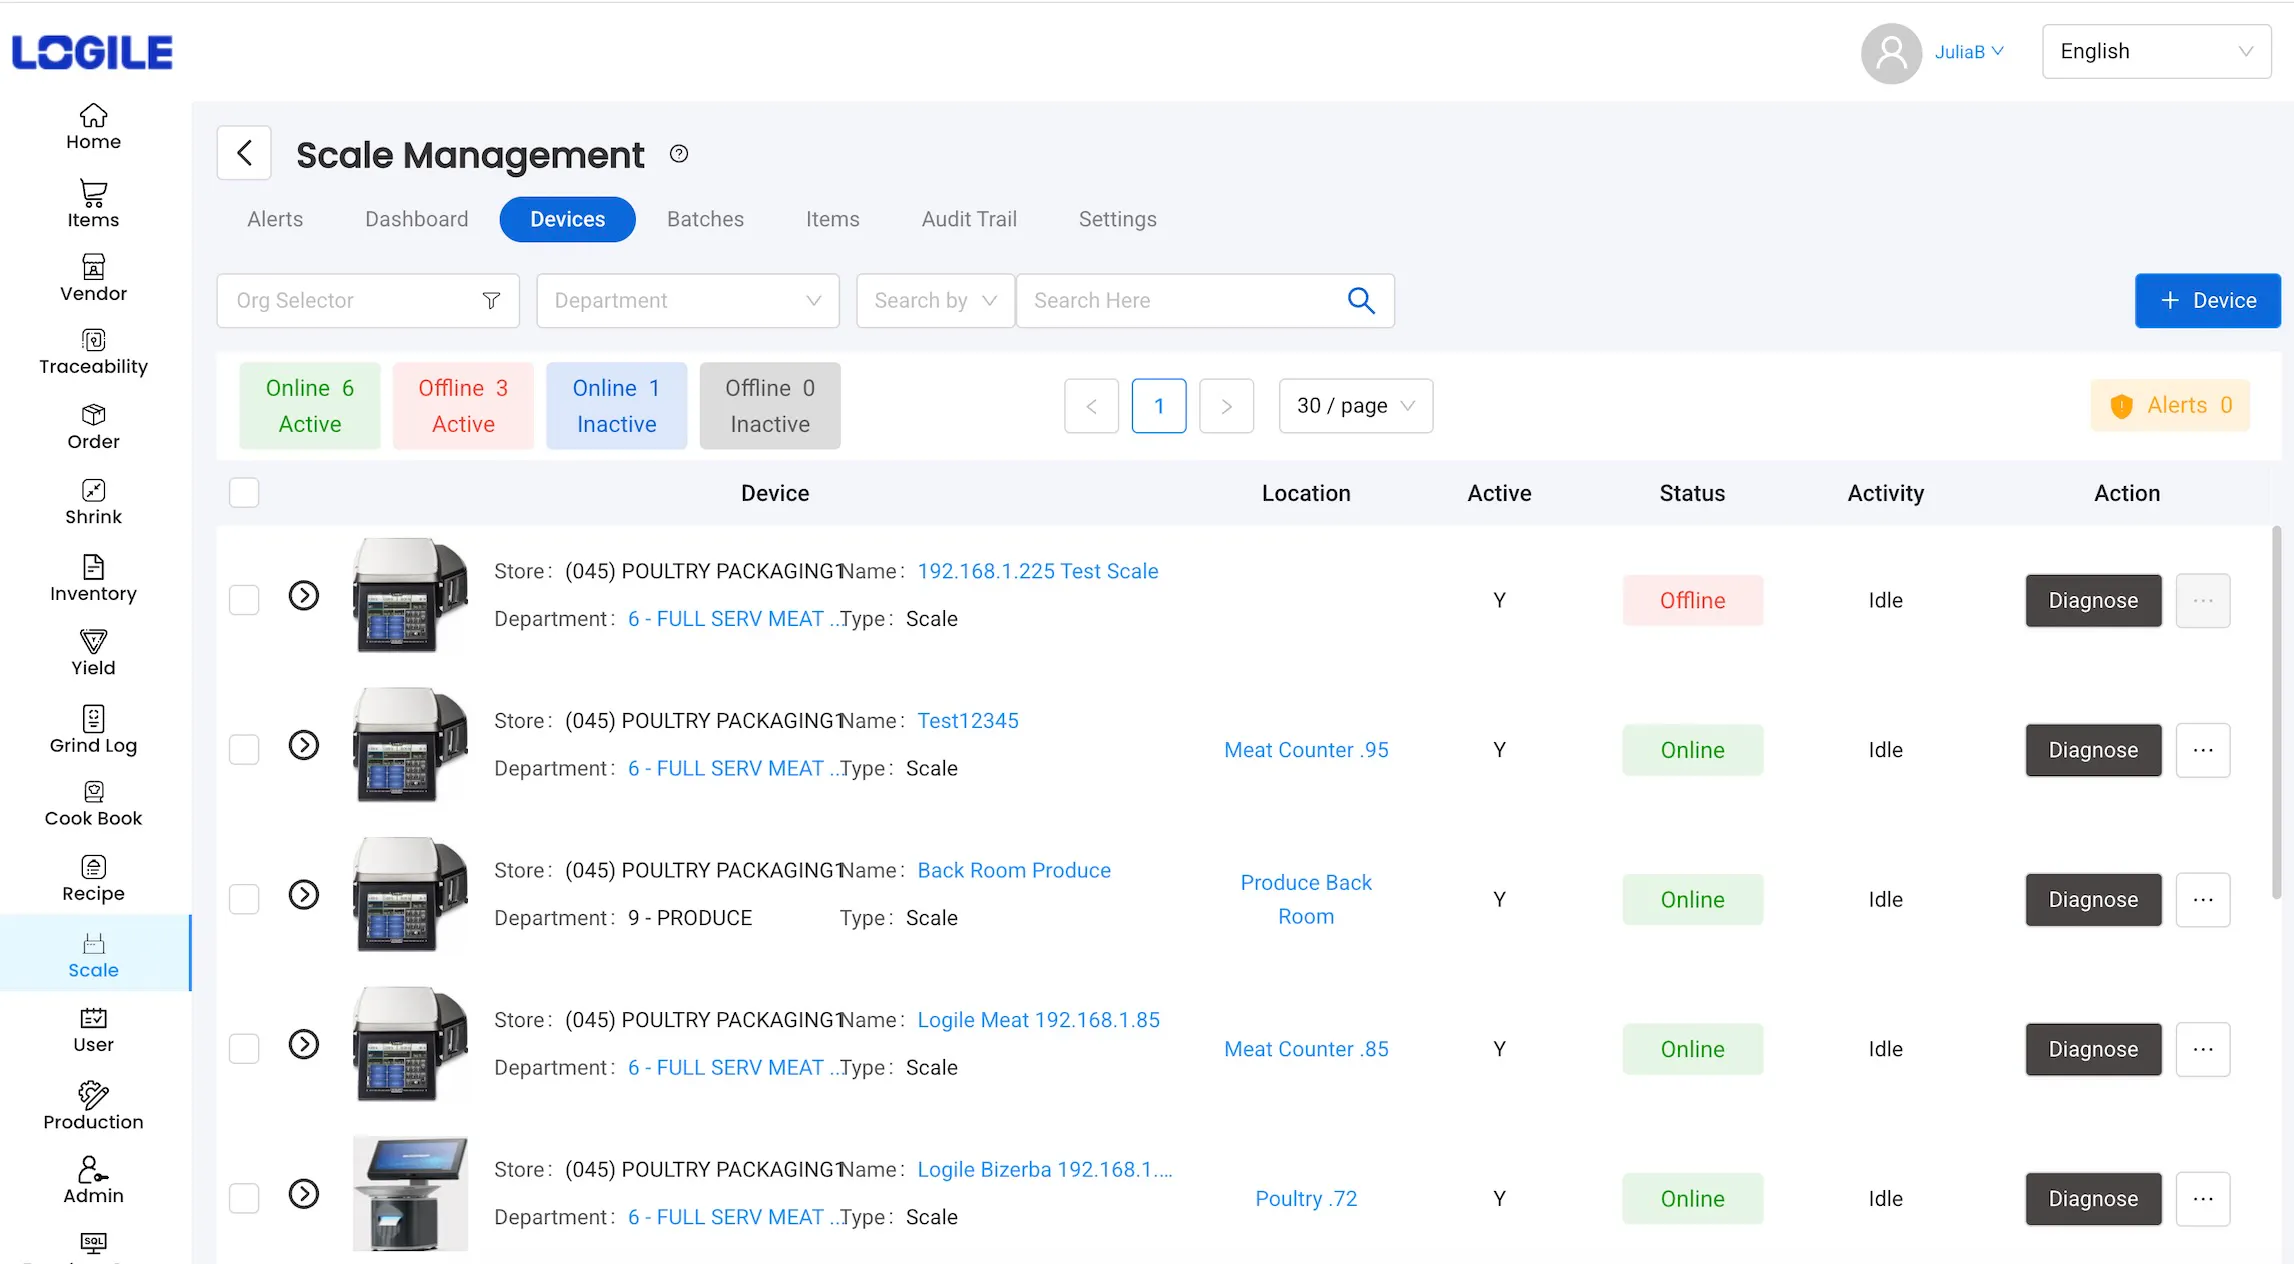Switch to the Batches tab
This screenshot has height=1264, width=2294.
[x=705, y=219]
